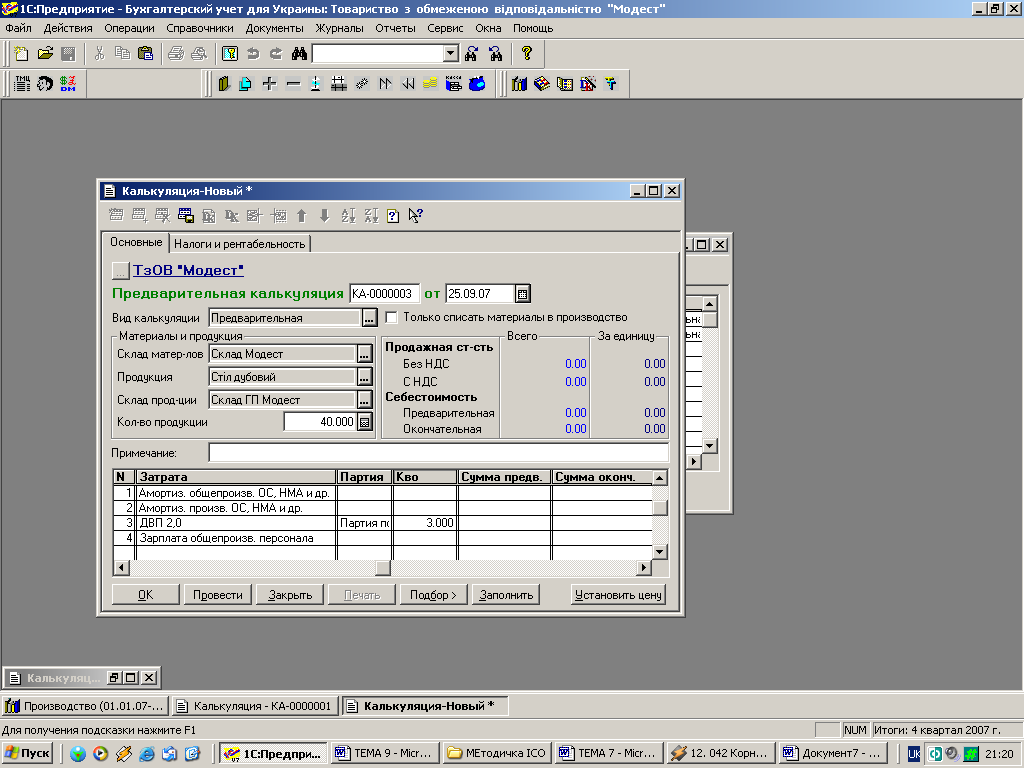1024x768 pixels.
Task: Open the Вид калькуляции selection ellipsis button
Action: point(369,318)
